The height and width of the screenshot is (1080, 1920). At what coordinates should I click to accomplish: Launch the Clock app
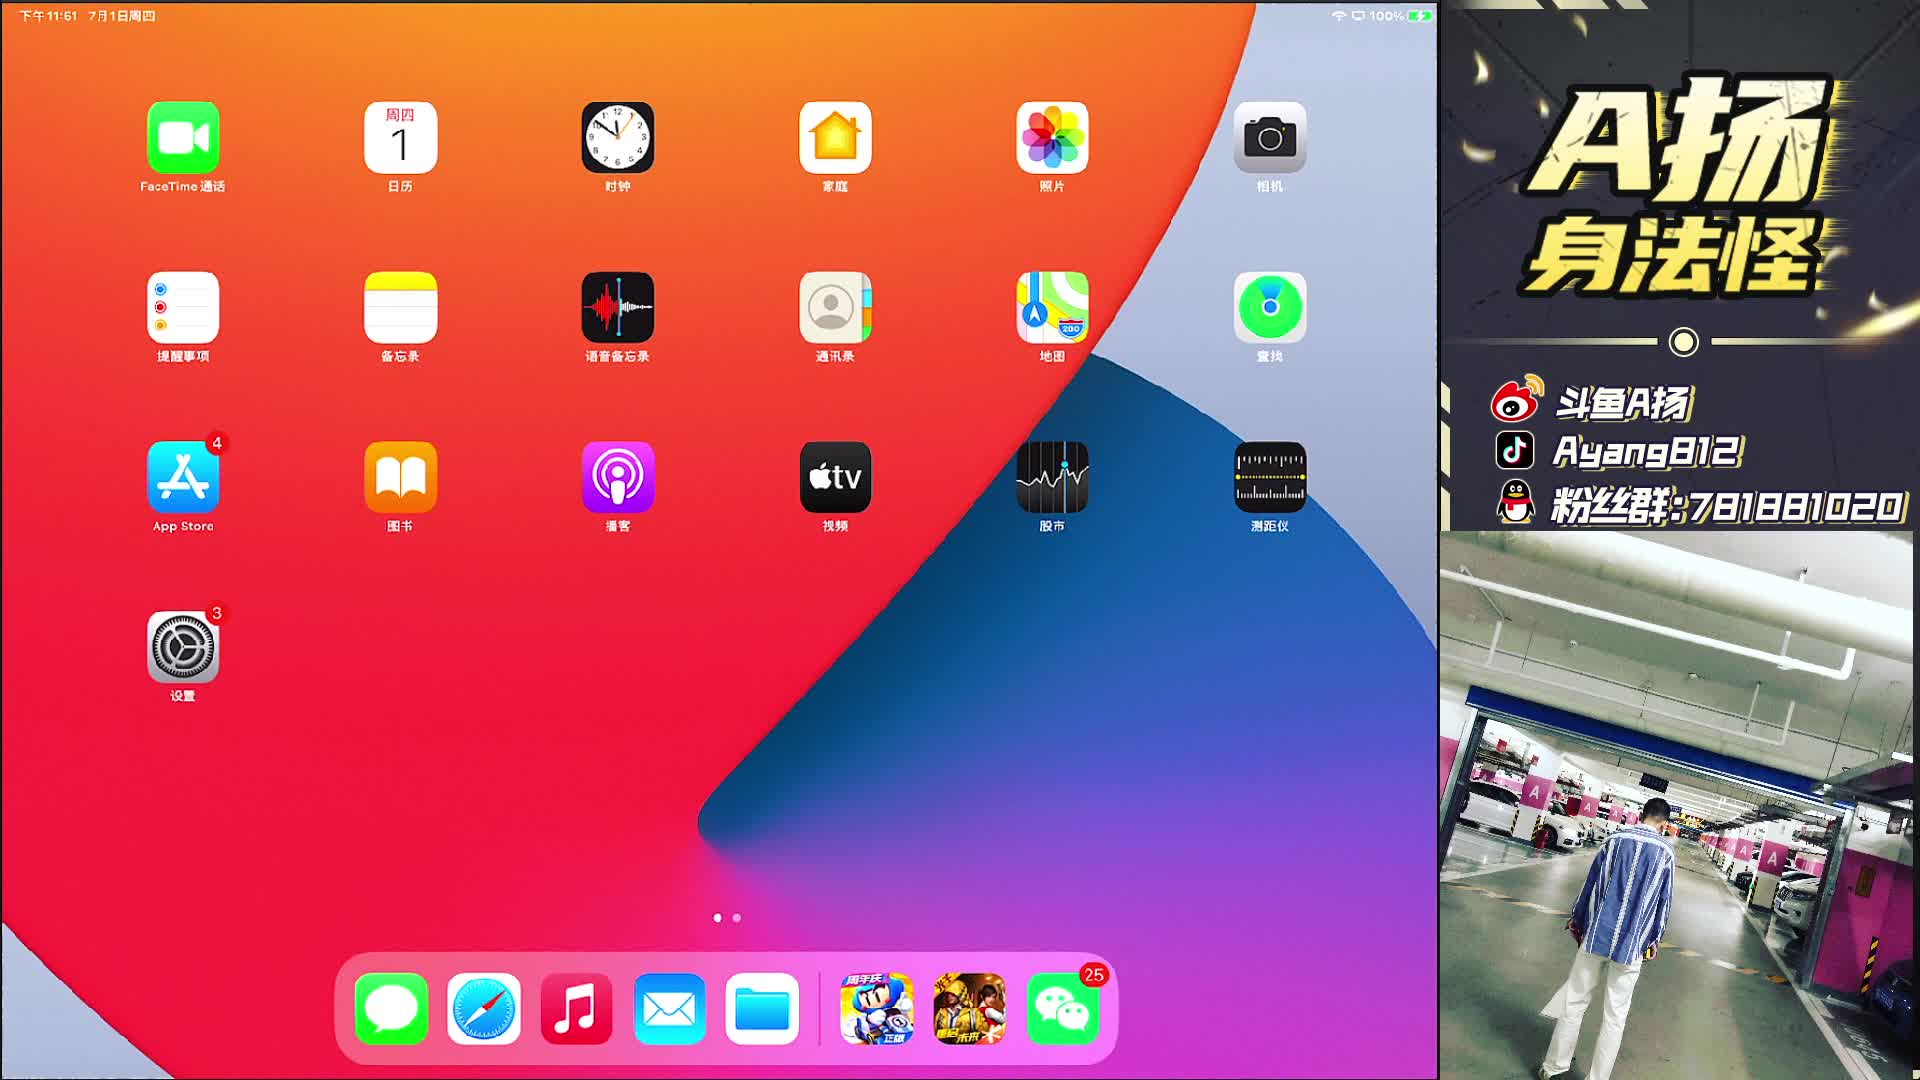pos(618,138)
